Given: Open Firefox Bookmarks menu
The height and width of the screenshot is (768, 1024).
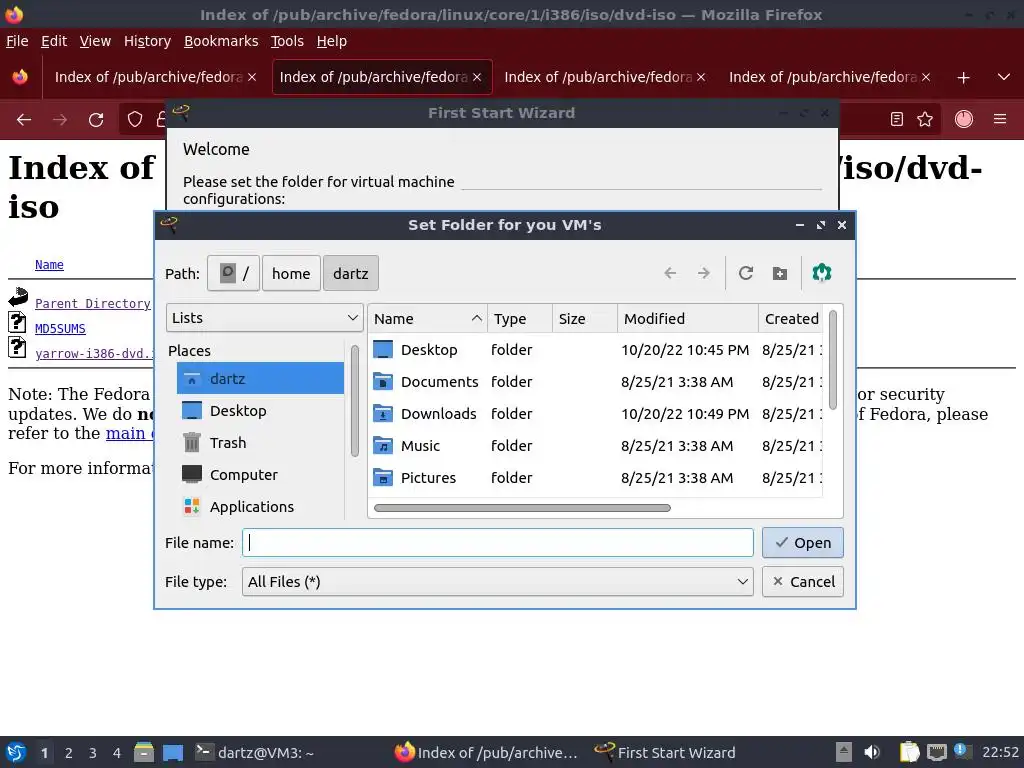Looking at the screenshot, I should [221, 41].
